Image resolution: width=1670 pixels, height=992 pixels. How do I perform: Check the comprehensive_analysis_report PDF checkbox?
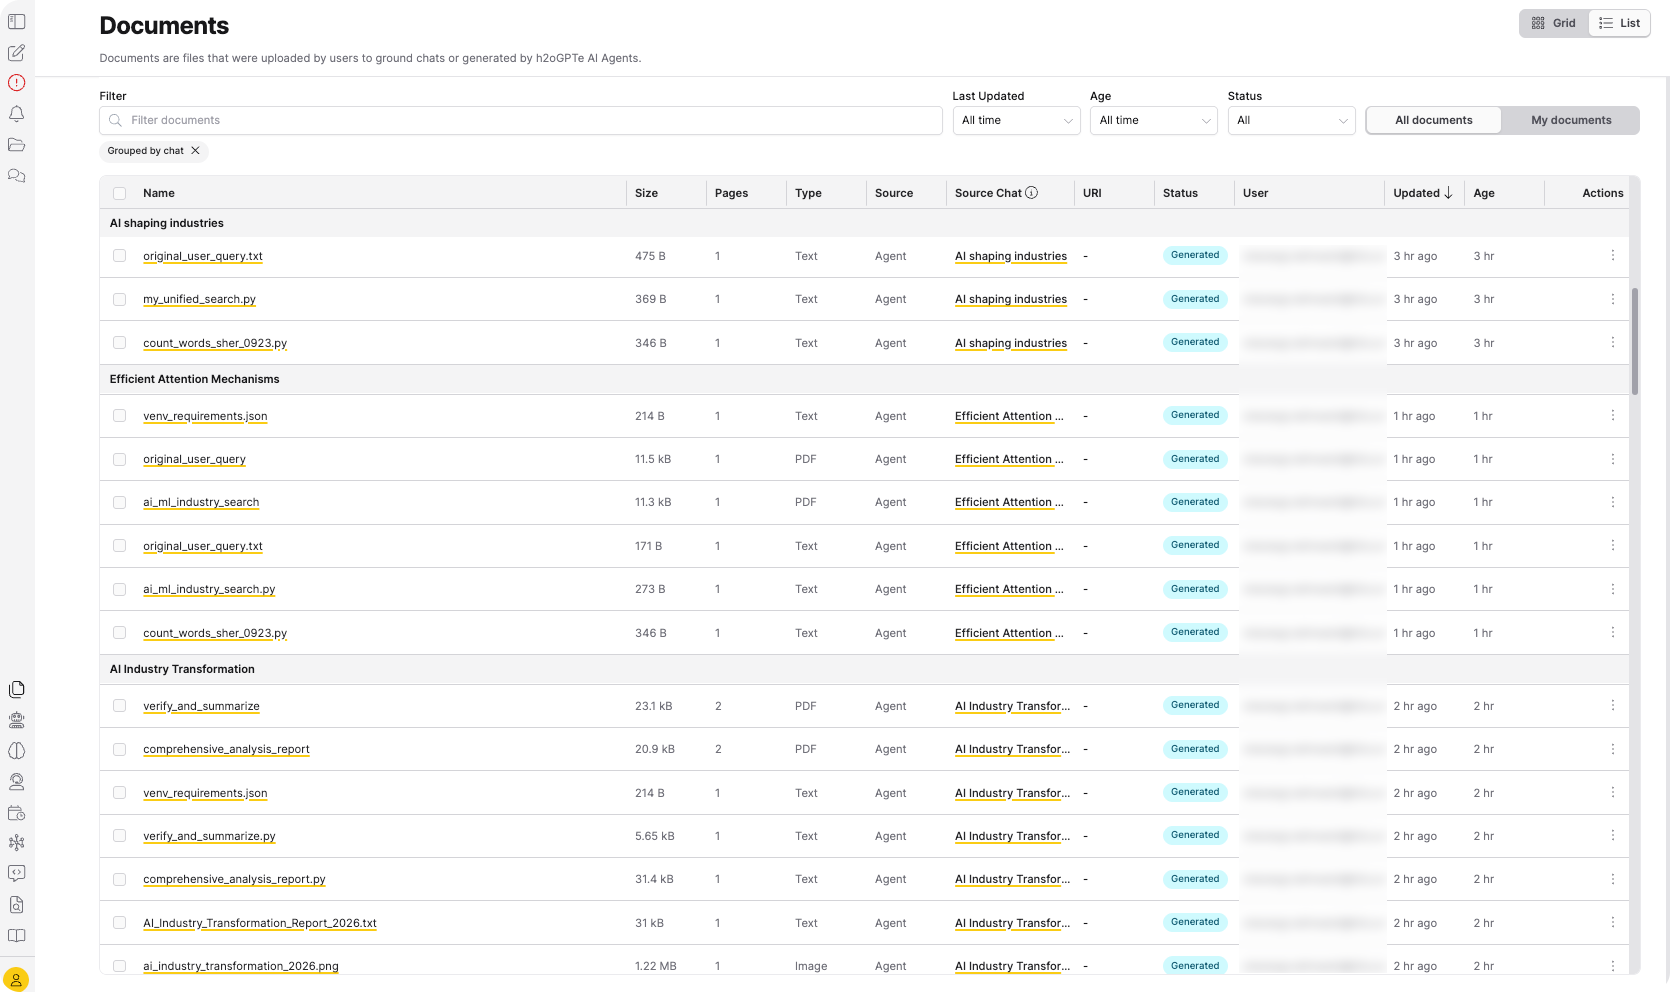[x=120, y=749]
